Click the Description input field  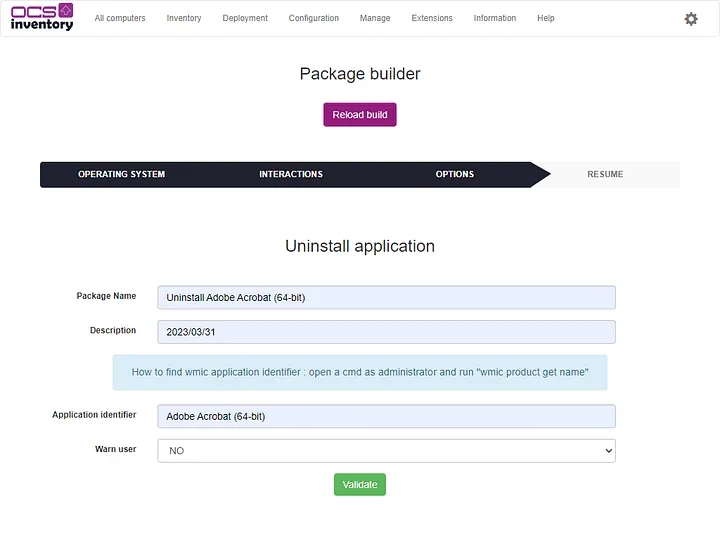tap(386, 332)
